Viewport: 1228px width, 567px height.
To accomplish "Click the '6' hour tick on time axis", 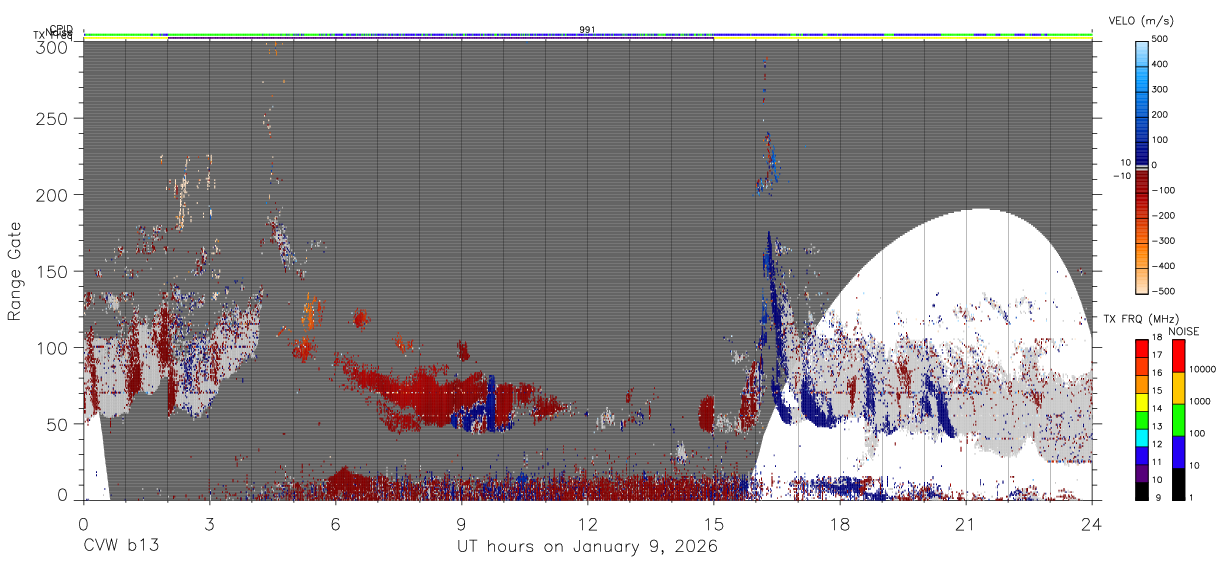I will [x=335, y=523].
